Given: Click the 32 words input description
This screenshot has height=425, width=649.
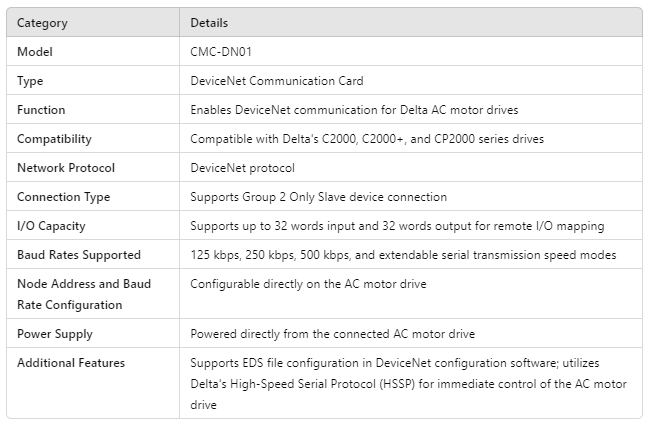Looking at the screenshot, I should 399,226.
